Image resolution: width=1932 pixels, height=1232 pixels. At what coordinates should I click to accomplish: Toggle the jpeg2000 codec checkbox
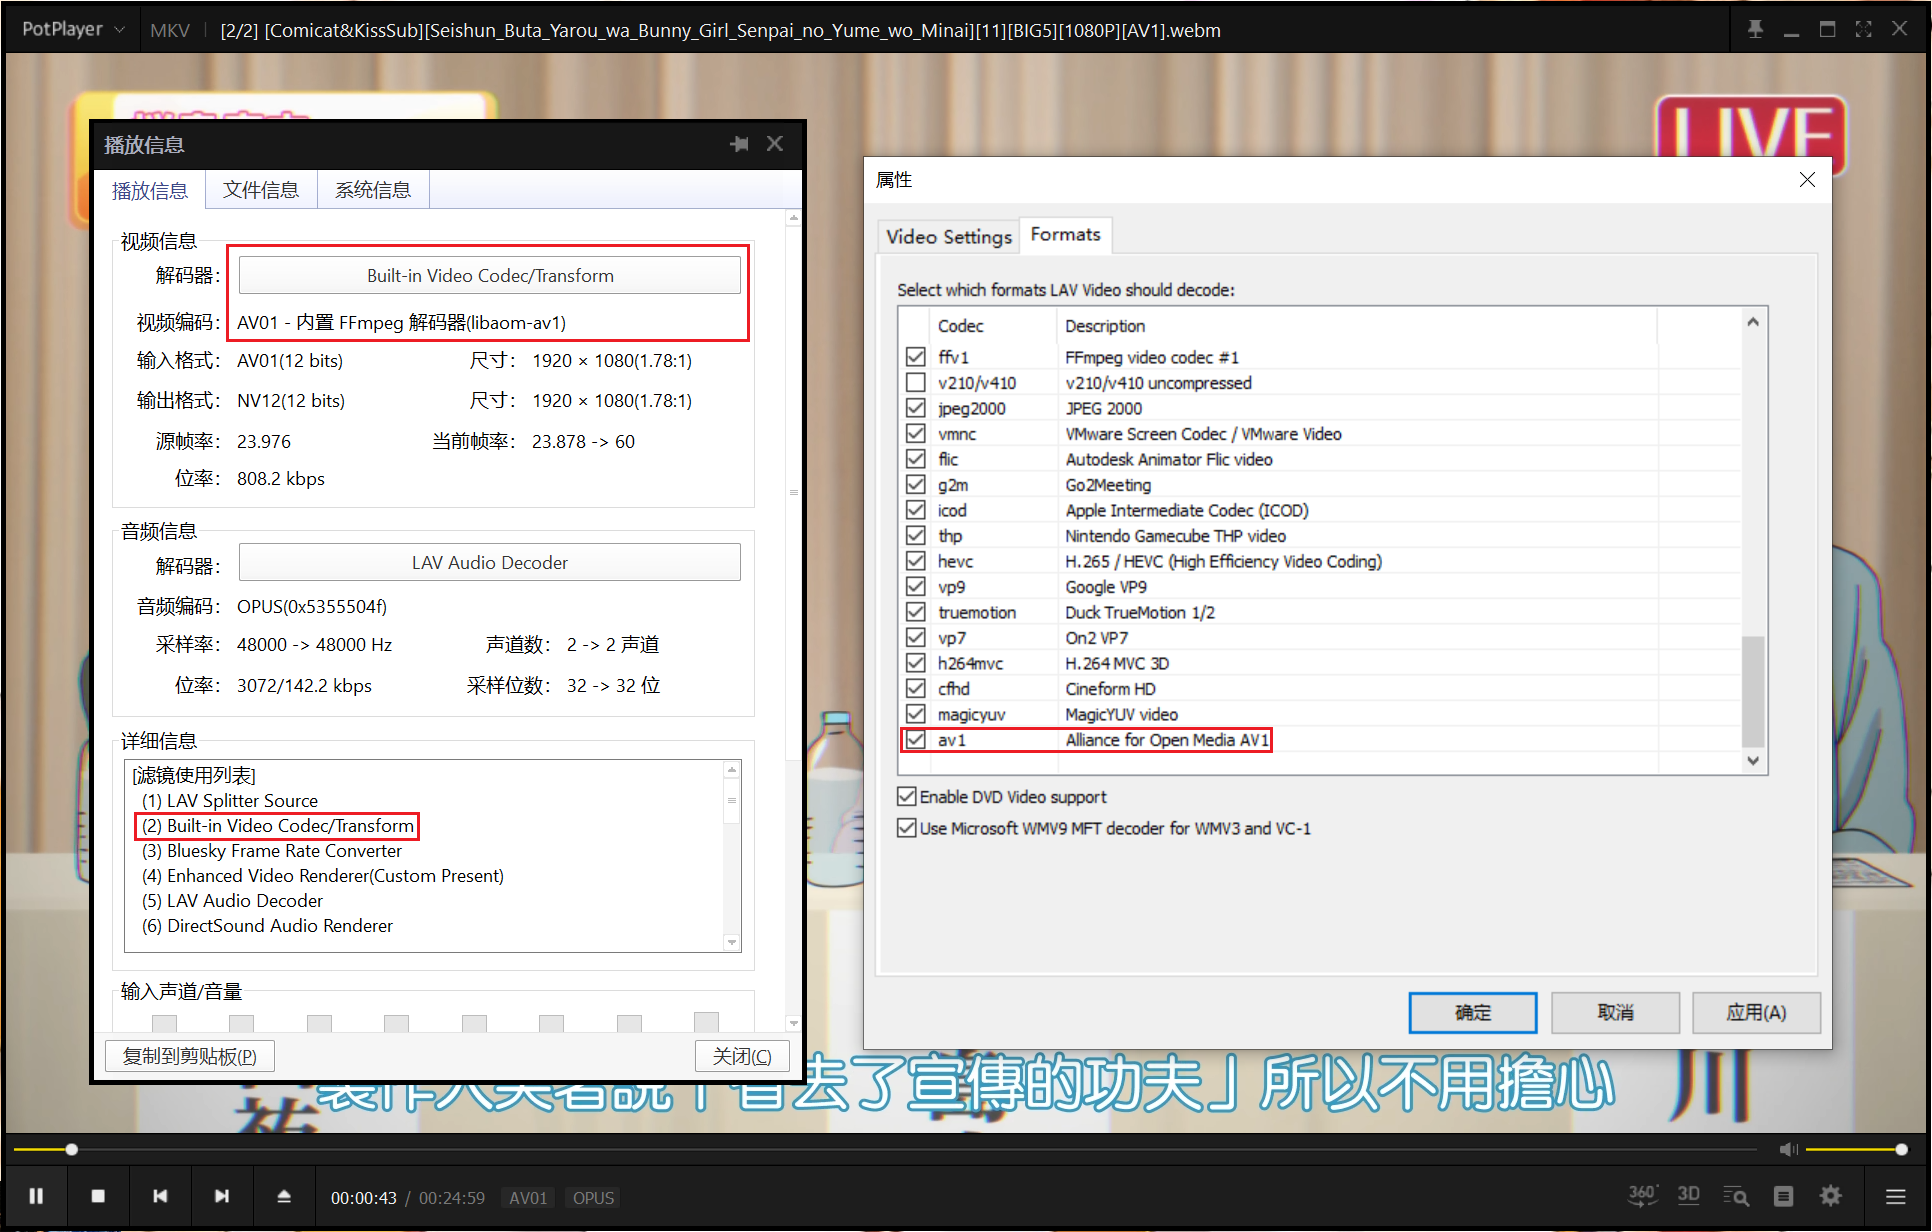point(915,408)
